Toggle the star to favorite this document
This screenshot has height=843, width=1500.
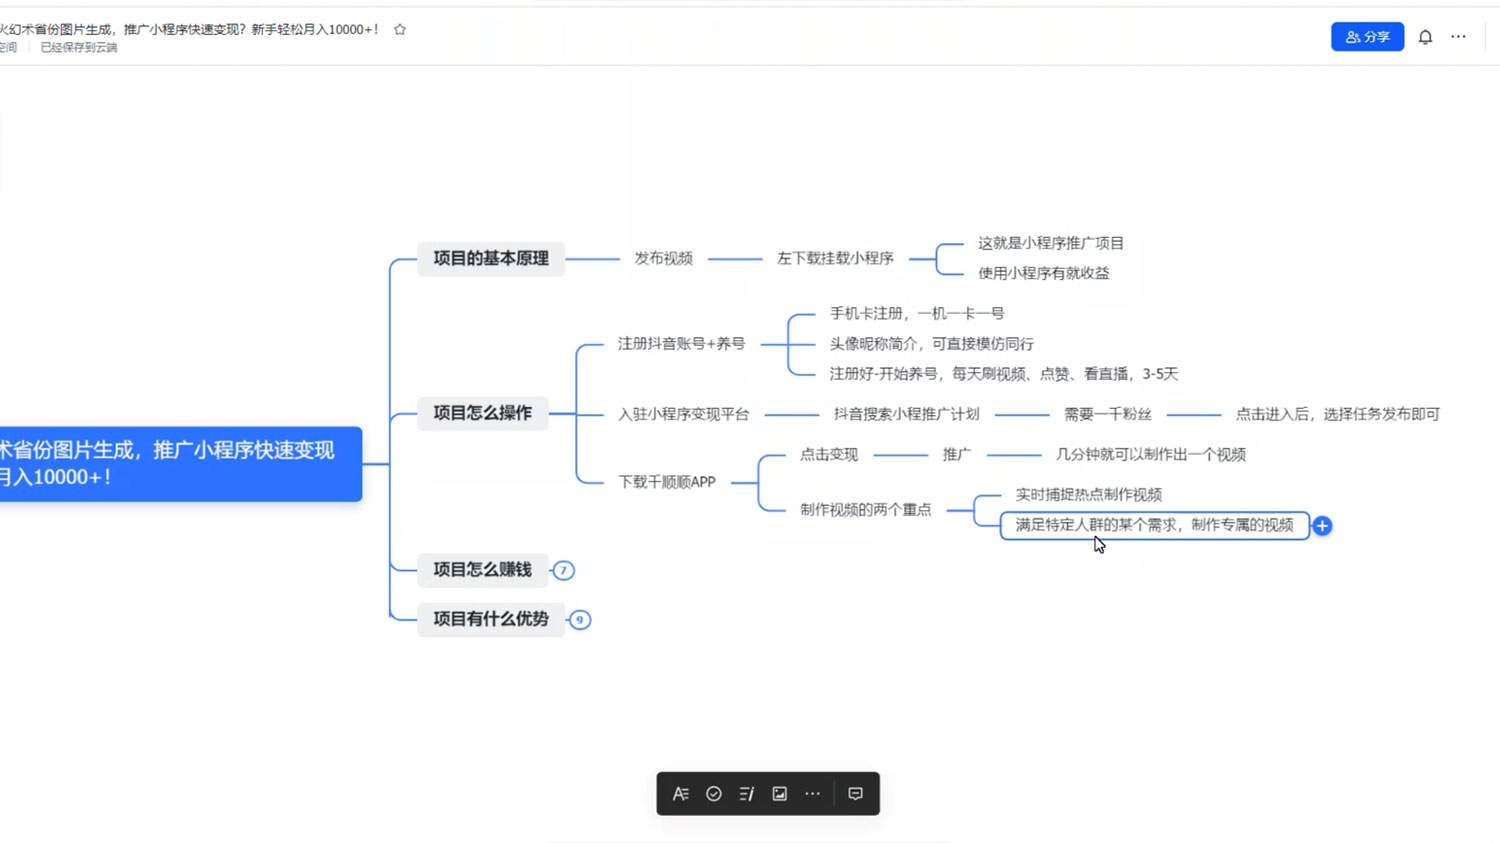click(x=399, y=29)
